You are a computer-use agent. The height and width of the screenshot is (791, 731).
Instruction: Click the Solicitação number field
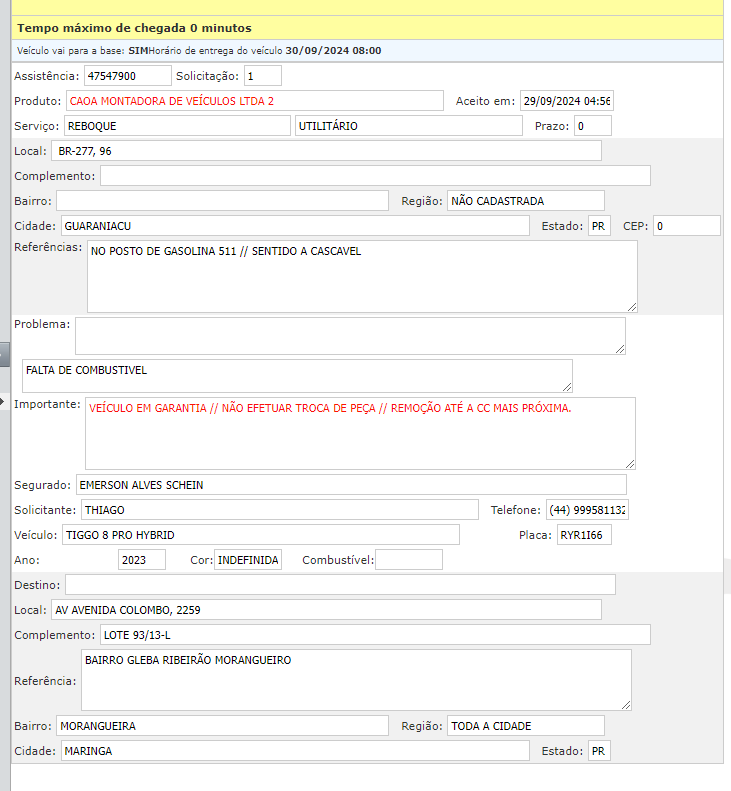tap(263, 76)
